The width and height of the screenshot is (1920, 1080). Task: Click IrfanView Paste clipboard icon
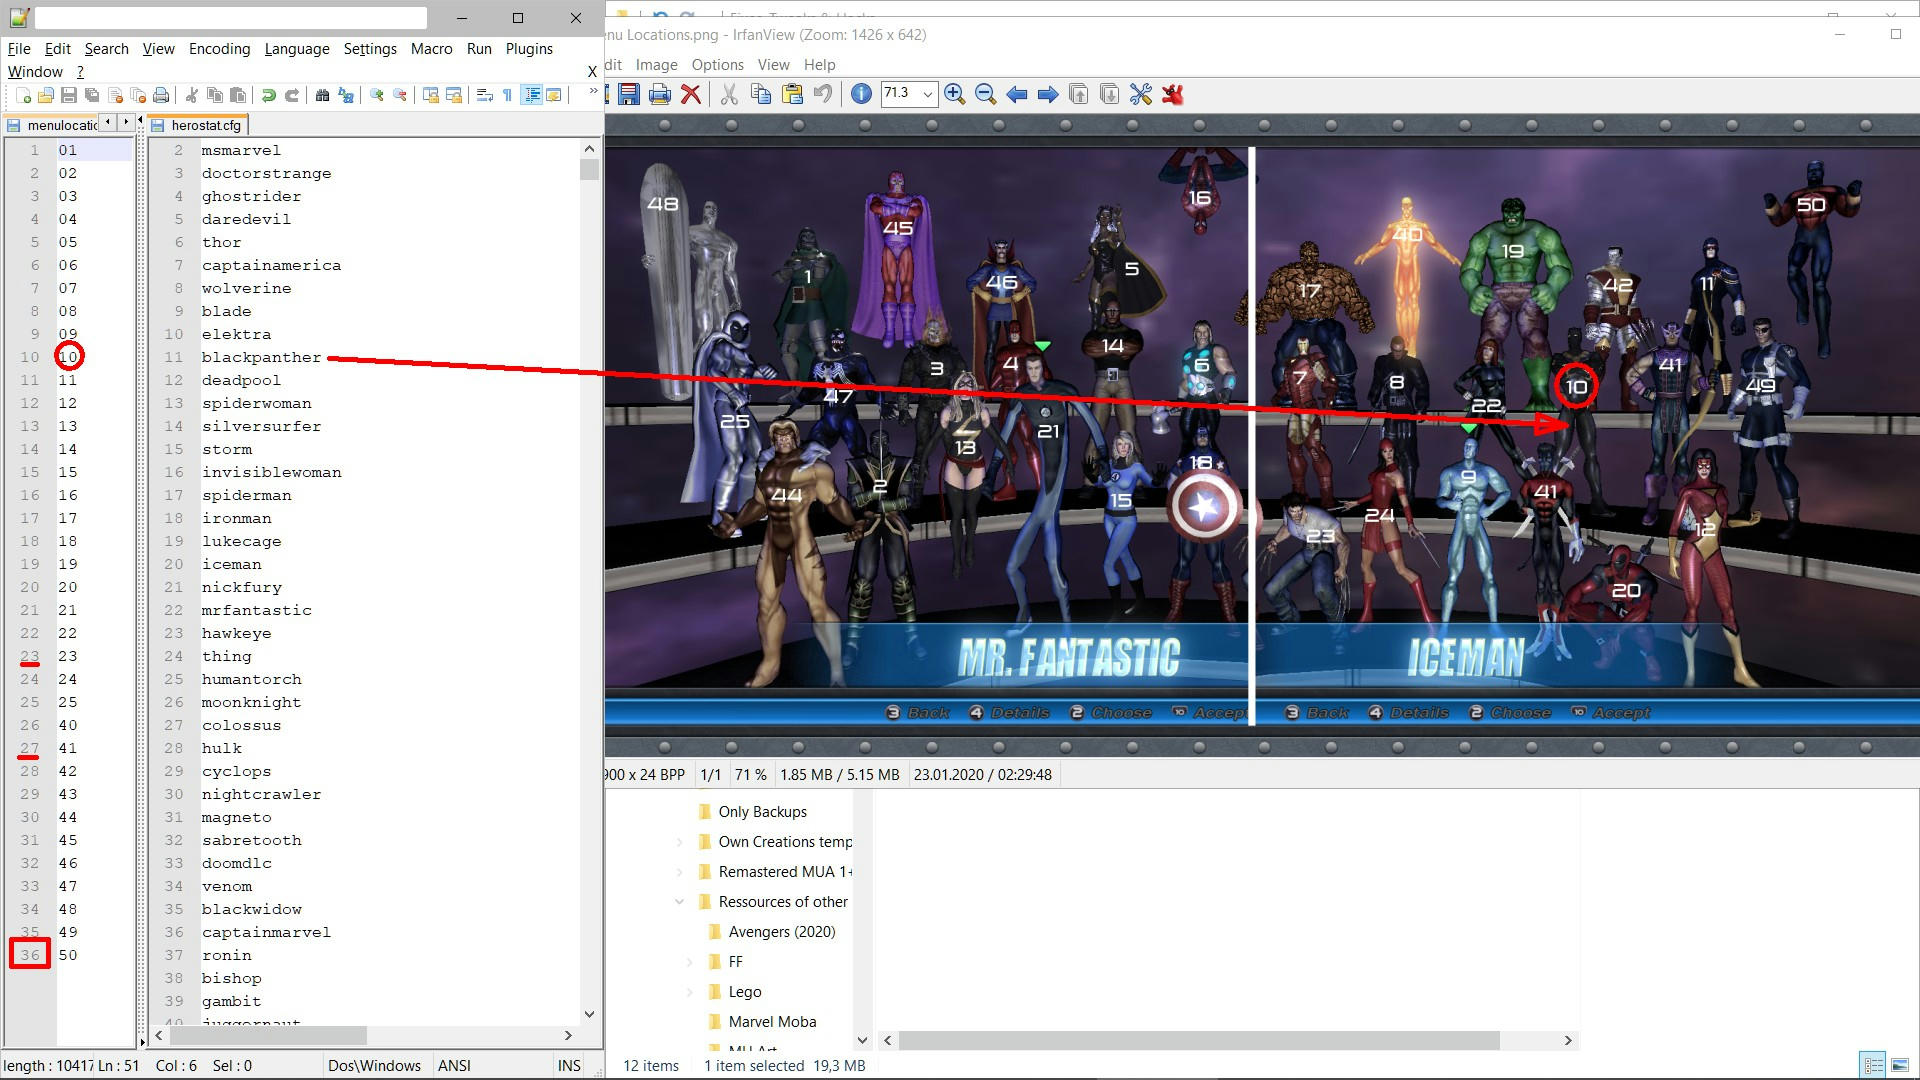792,94
